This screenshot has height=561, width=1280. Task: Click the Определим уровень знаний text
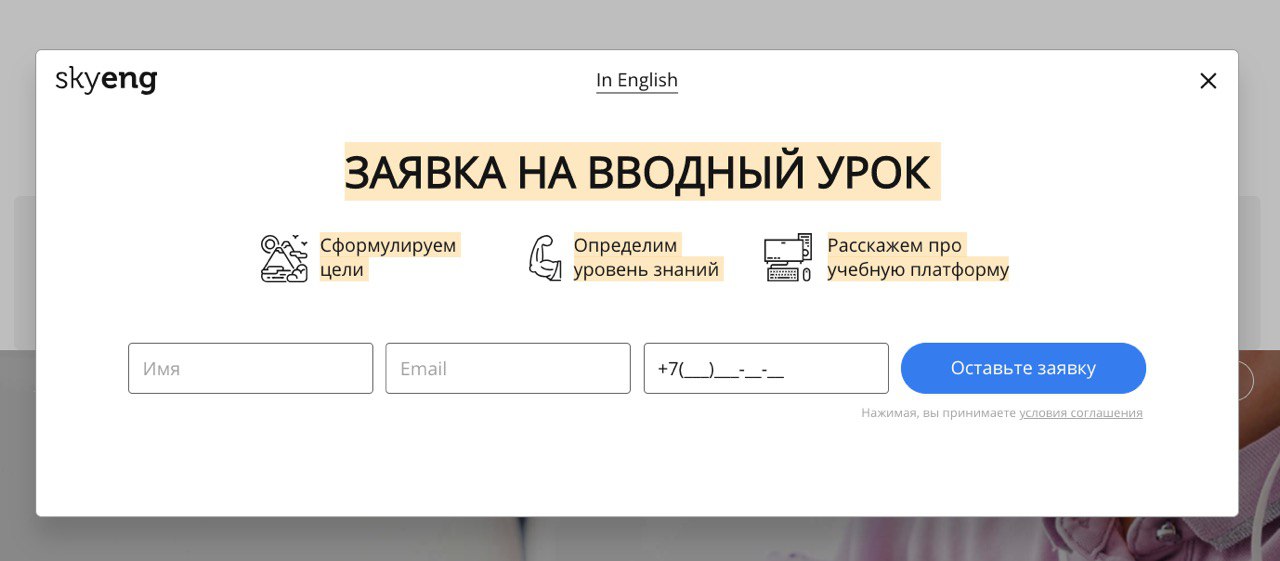(647, 258)
